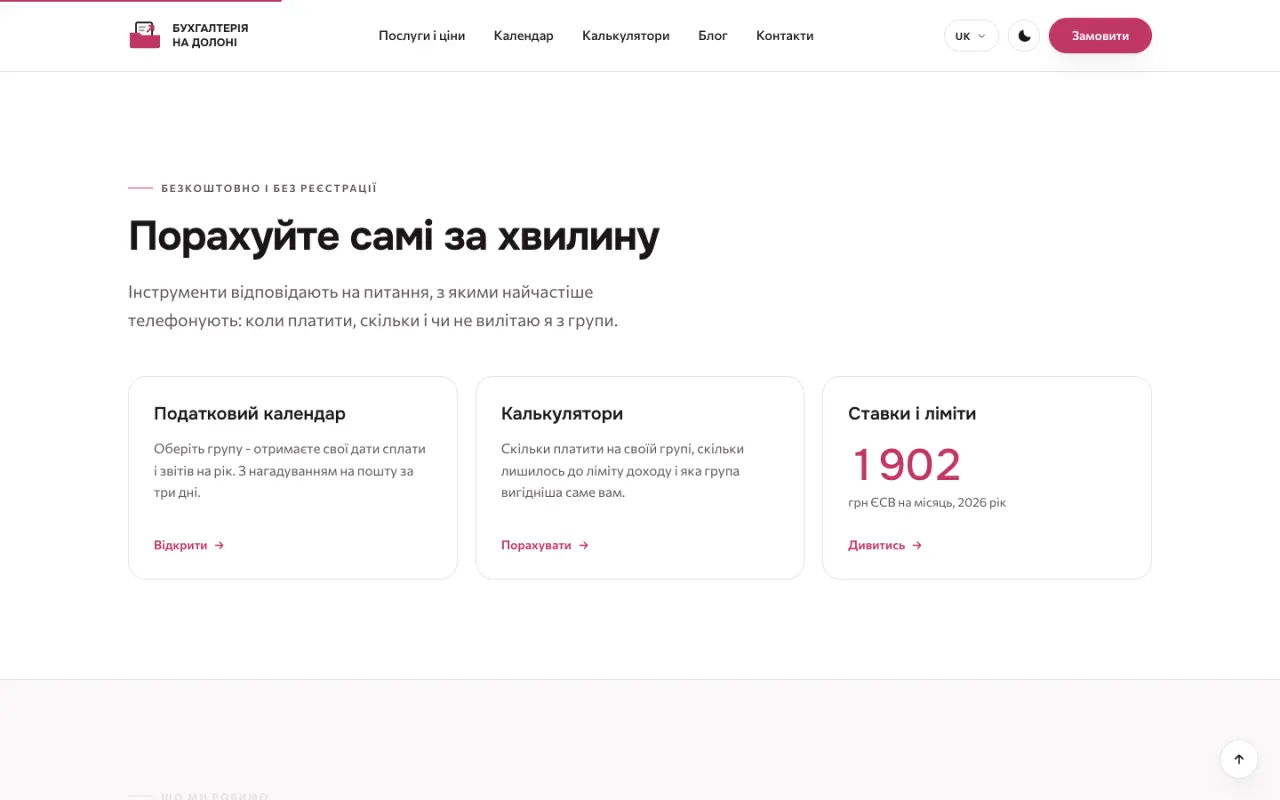Image resolution: width=1280 pixels, height=800 pixels.
Task: Click the 1 902 value in the rates card
Action: pyautogui.click(x=906, y=465)
